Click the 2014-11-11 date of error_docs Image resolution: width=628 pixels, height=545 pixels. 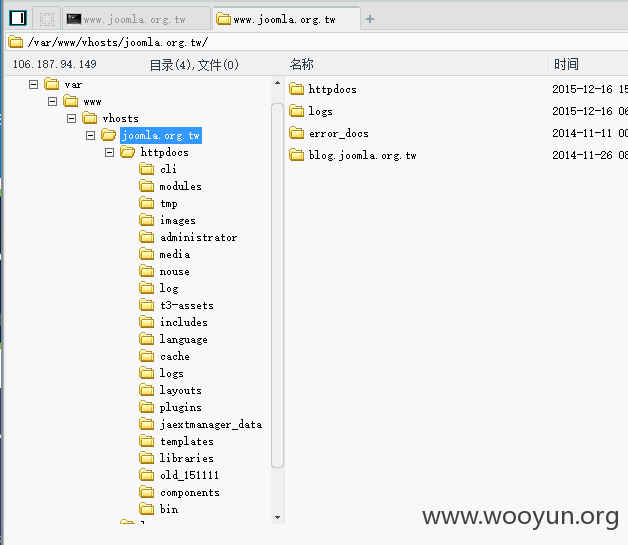582,133
